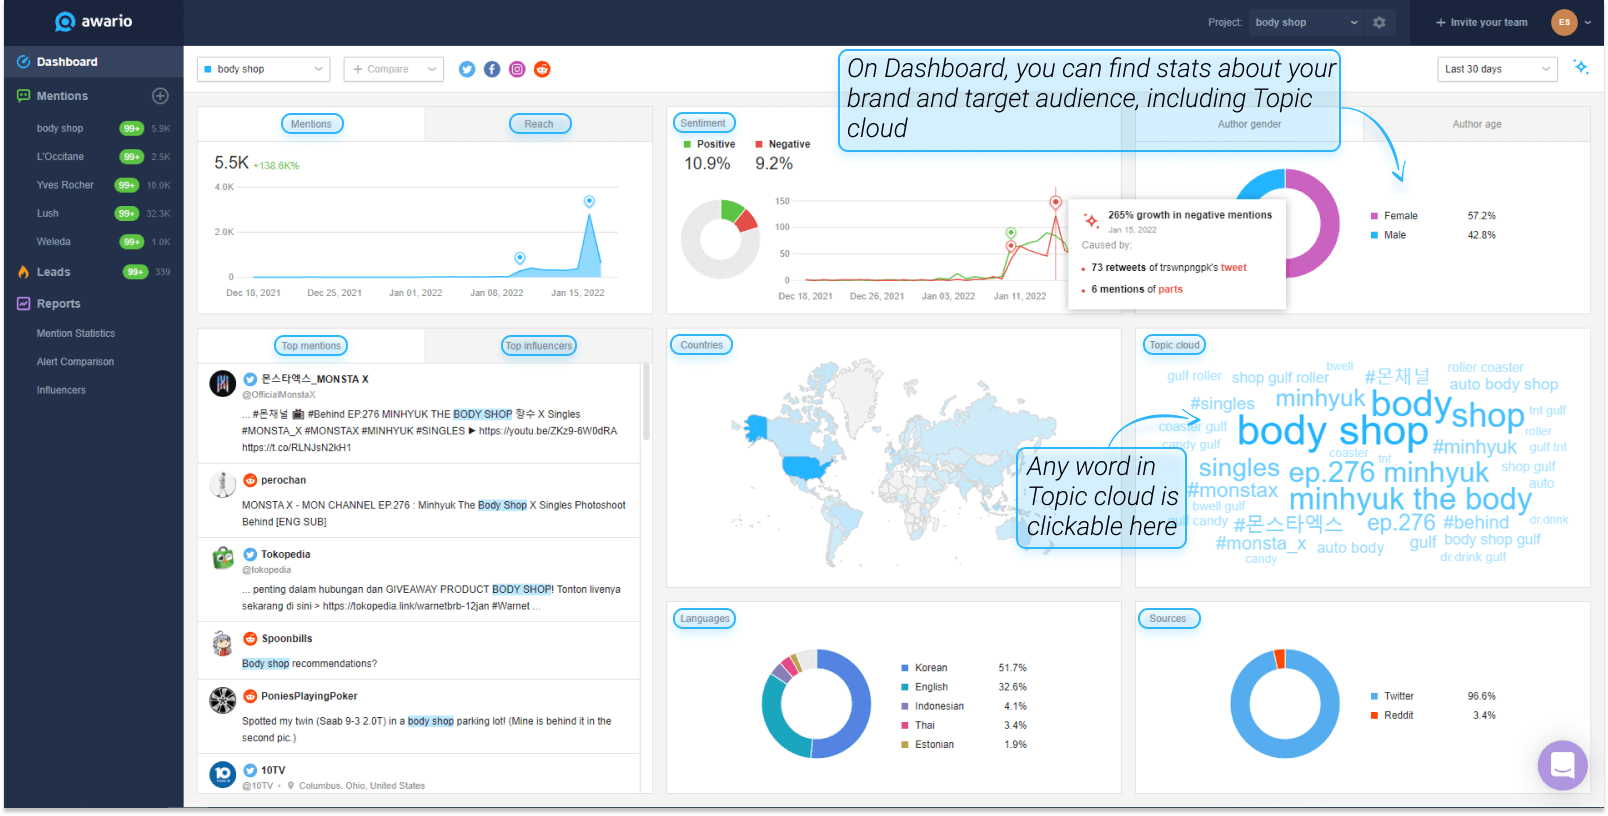The width and height of the screenshot is (1608, 816).
Task: Click the Female legend color swatch
Action: (x=1374, y=216)
